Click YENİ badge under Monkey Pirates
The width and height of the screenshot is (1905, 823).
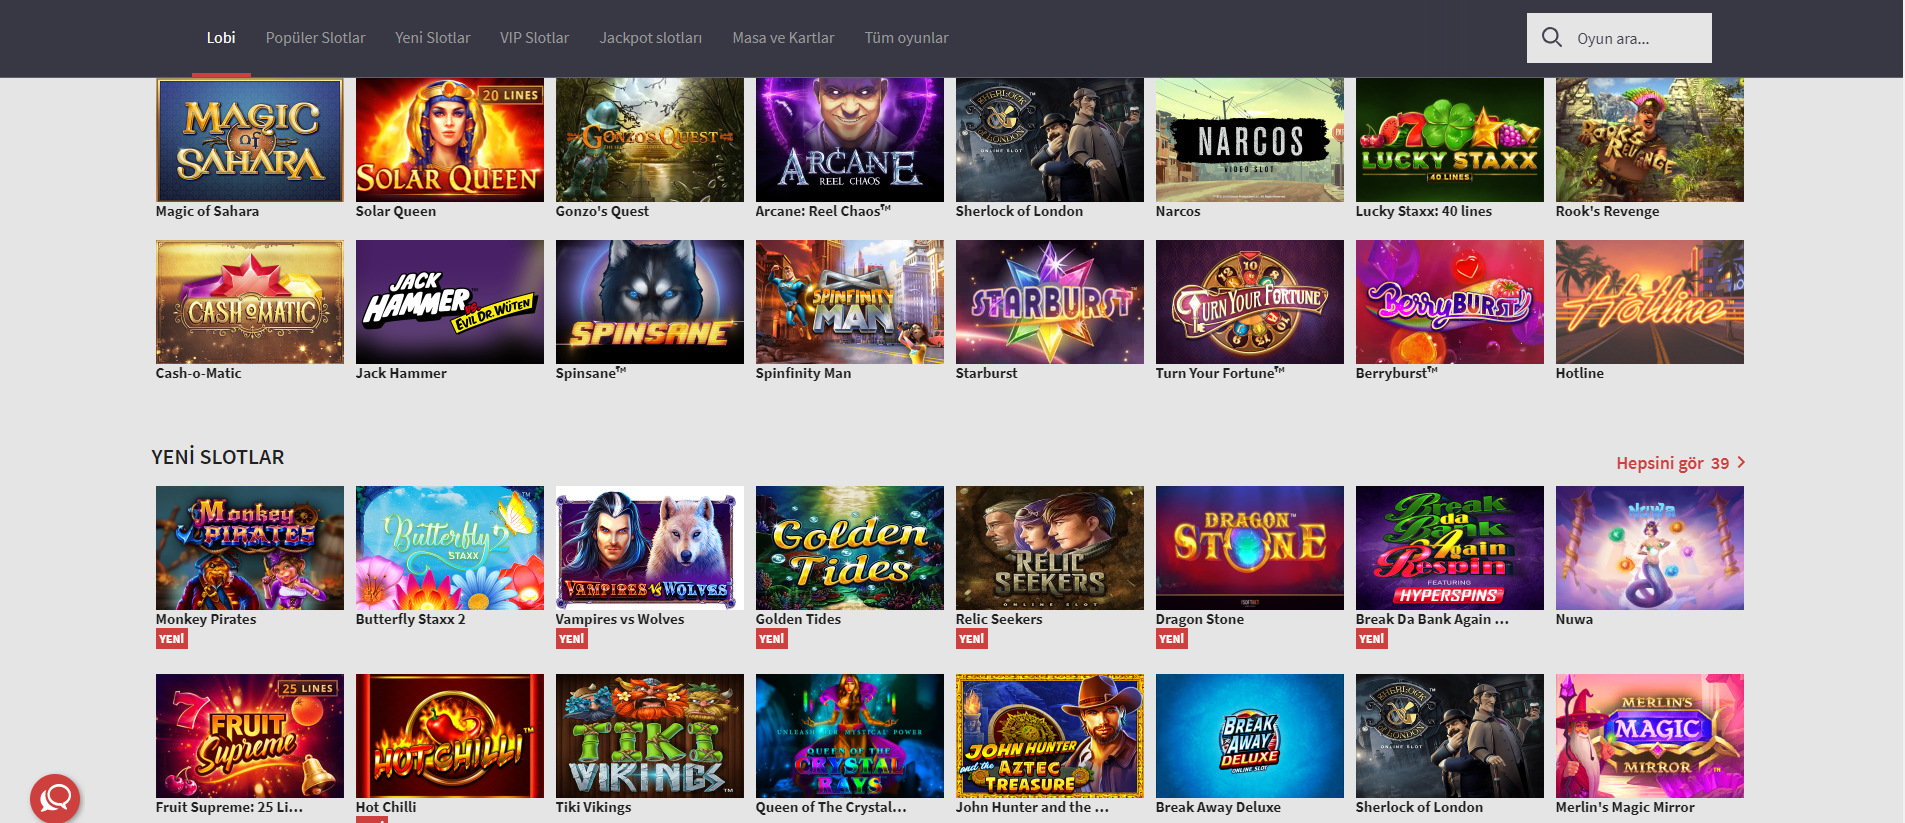pyautogui.click(x=172, y=638)
